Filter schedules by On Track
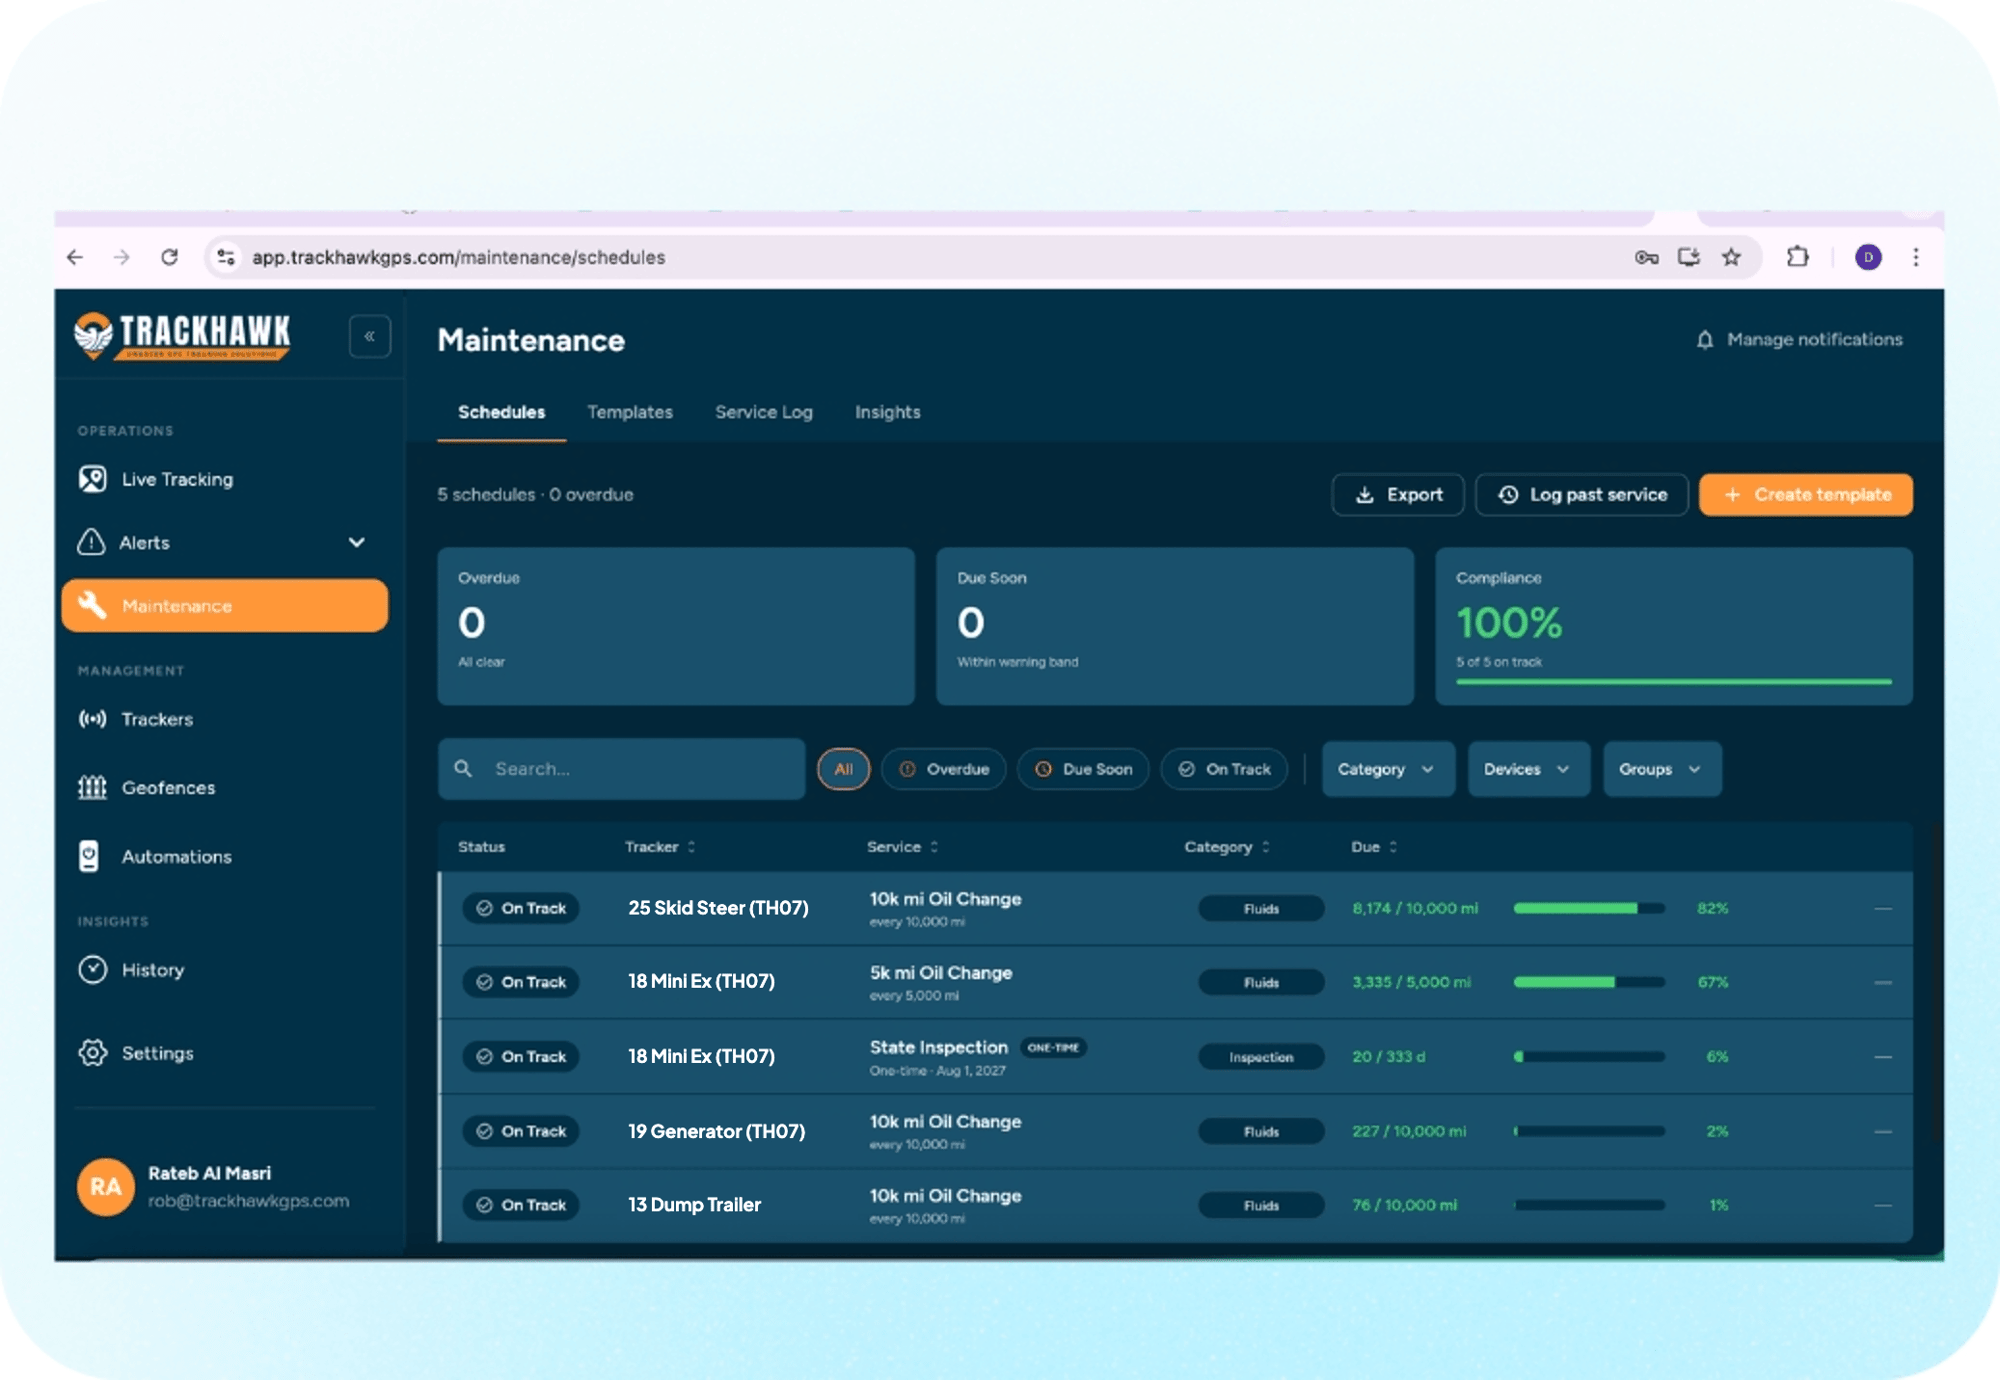This screenshot has height=1380, width=2000. (1224, 769)
